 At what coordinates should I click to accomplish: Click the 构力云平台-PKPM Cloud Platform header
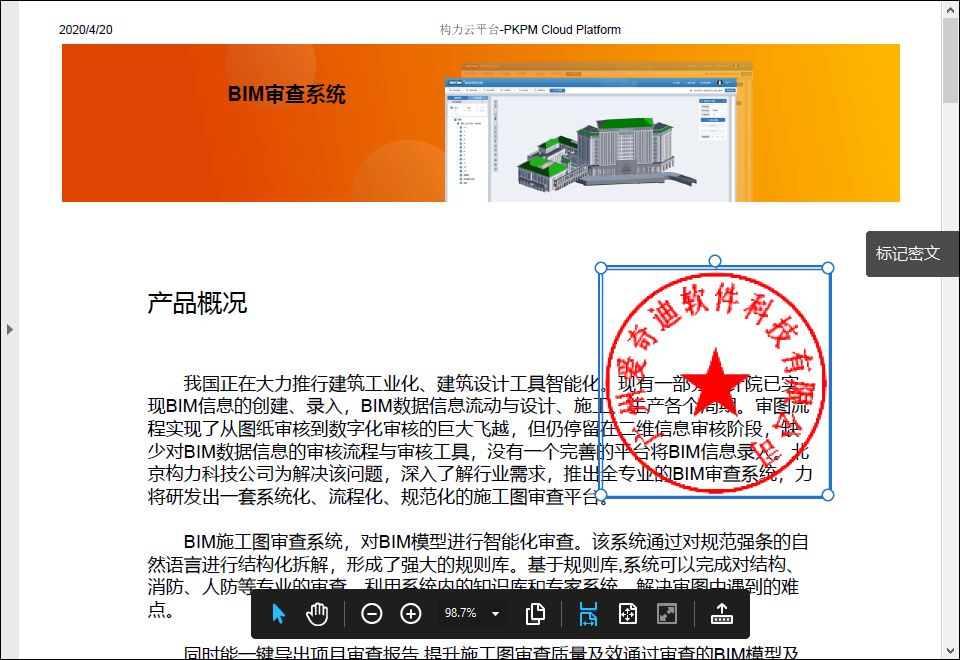[x=530, y=29]
